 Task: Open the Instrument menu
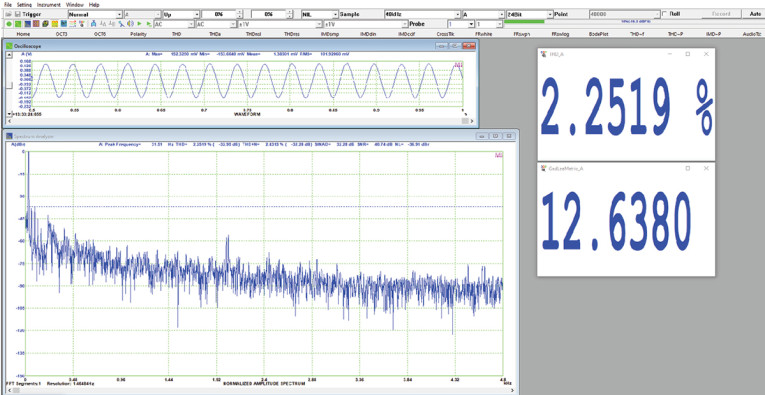click(49, 4)
